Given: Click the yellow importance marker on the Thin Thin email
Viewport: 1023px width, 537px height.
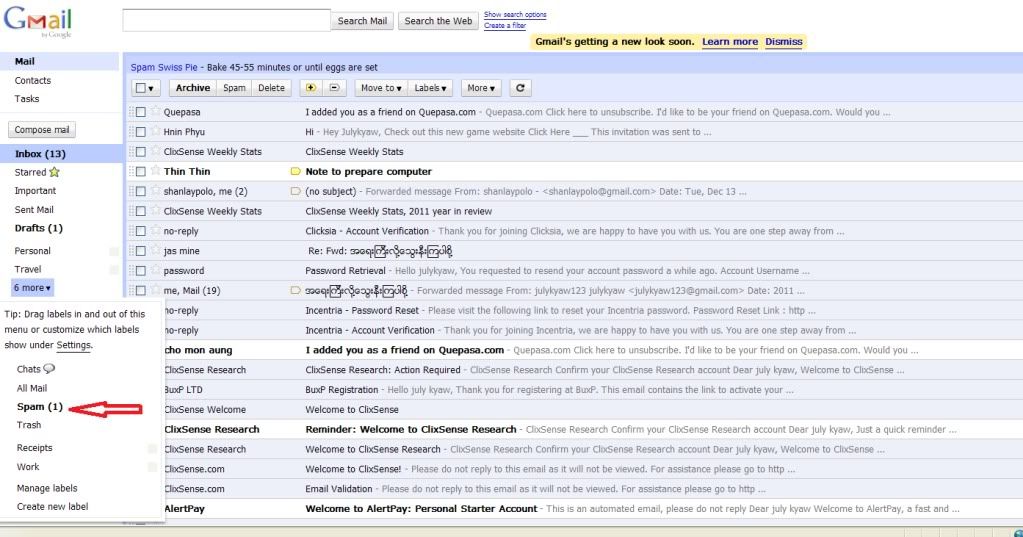Looking at the screenshot, I should coord(296,172).
